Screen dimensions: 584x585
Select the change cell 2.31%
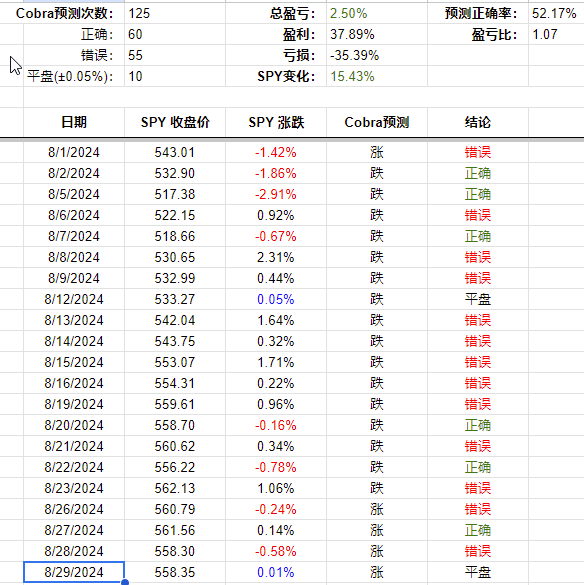click(x=276, y=257)
